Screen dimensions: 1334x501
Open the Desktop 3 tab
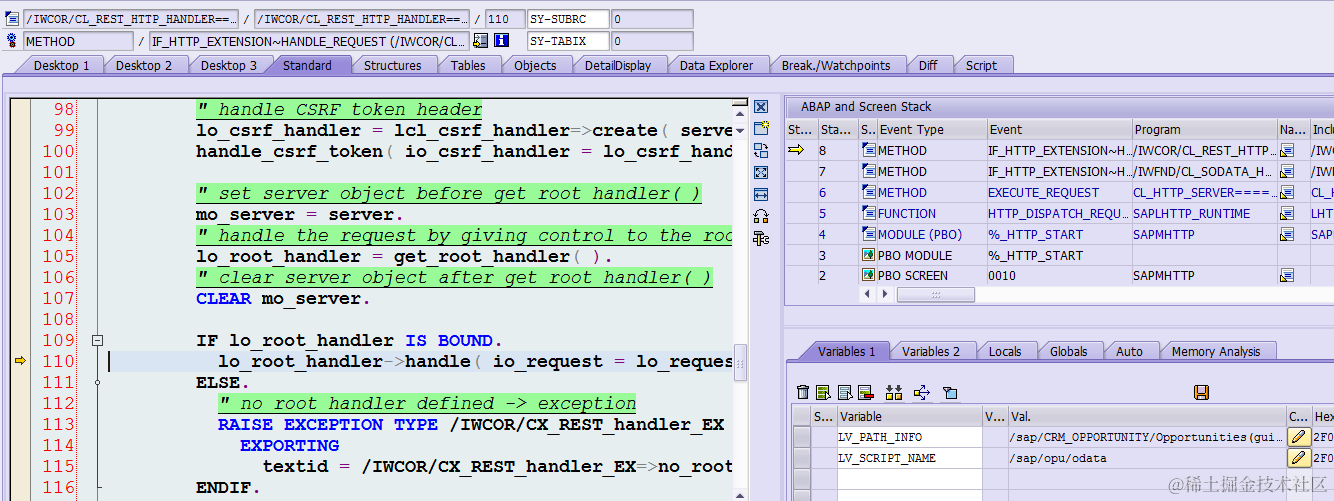pyautogui.click(x=228, y=65)
